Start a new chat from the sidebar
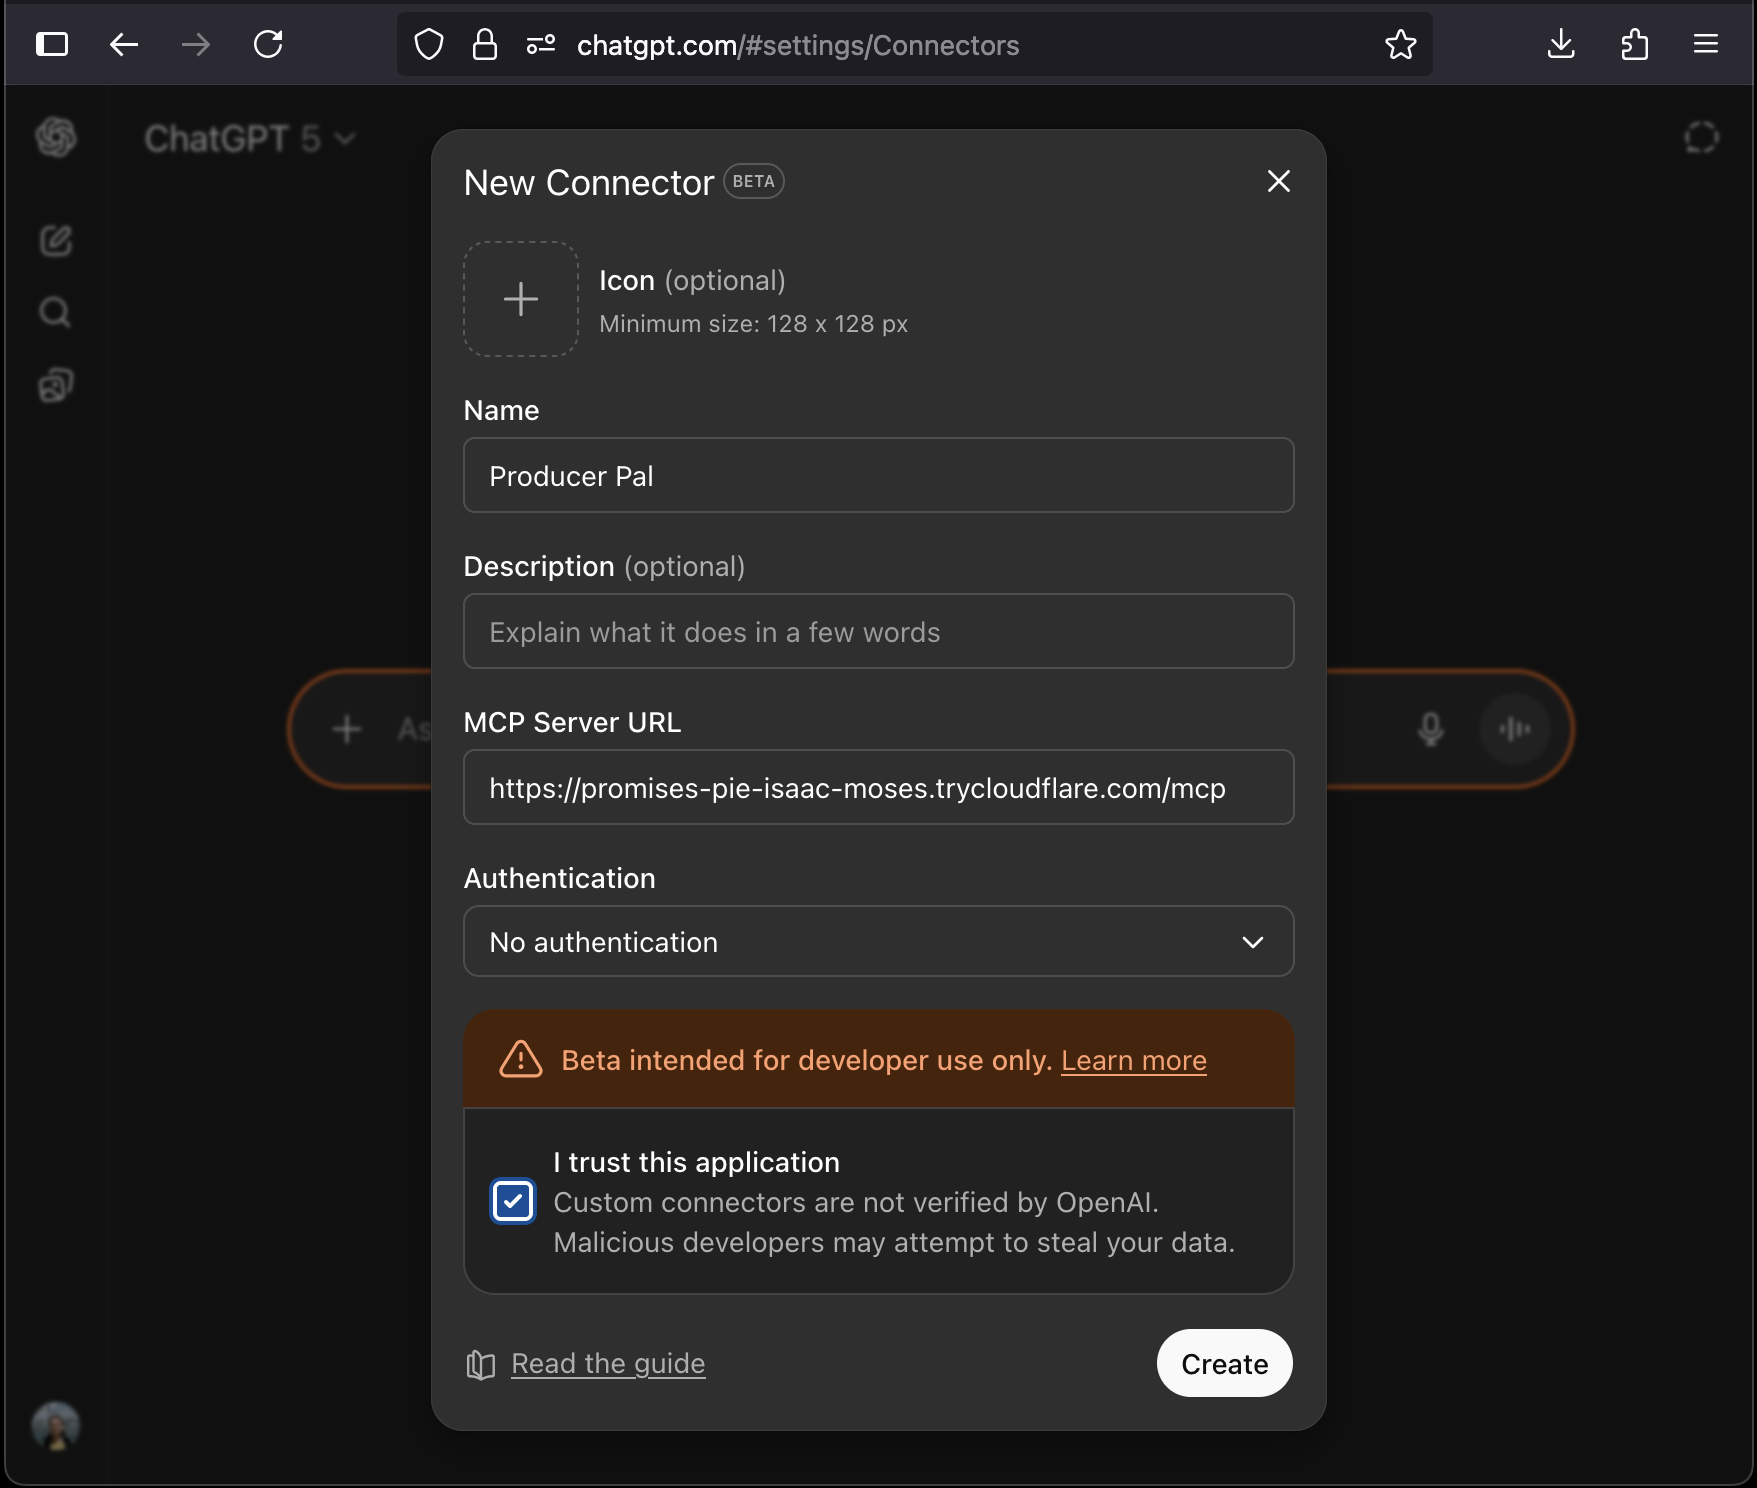Screen dimensions: 1757x1488 pos(56,240)
